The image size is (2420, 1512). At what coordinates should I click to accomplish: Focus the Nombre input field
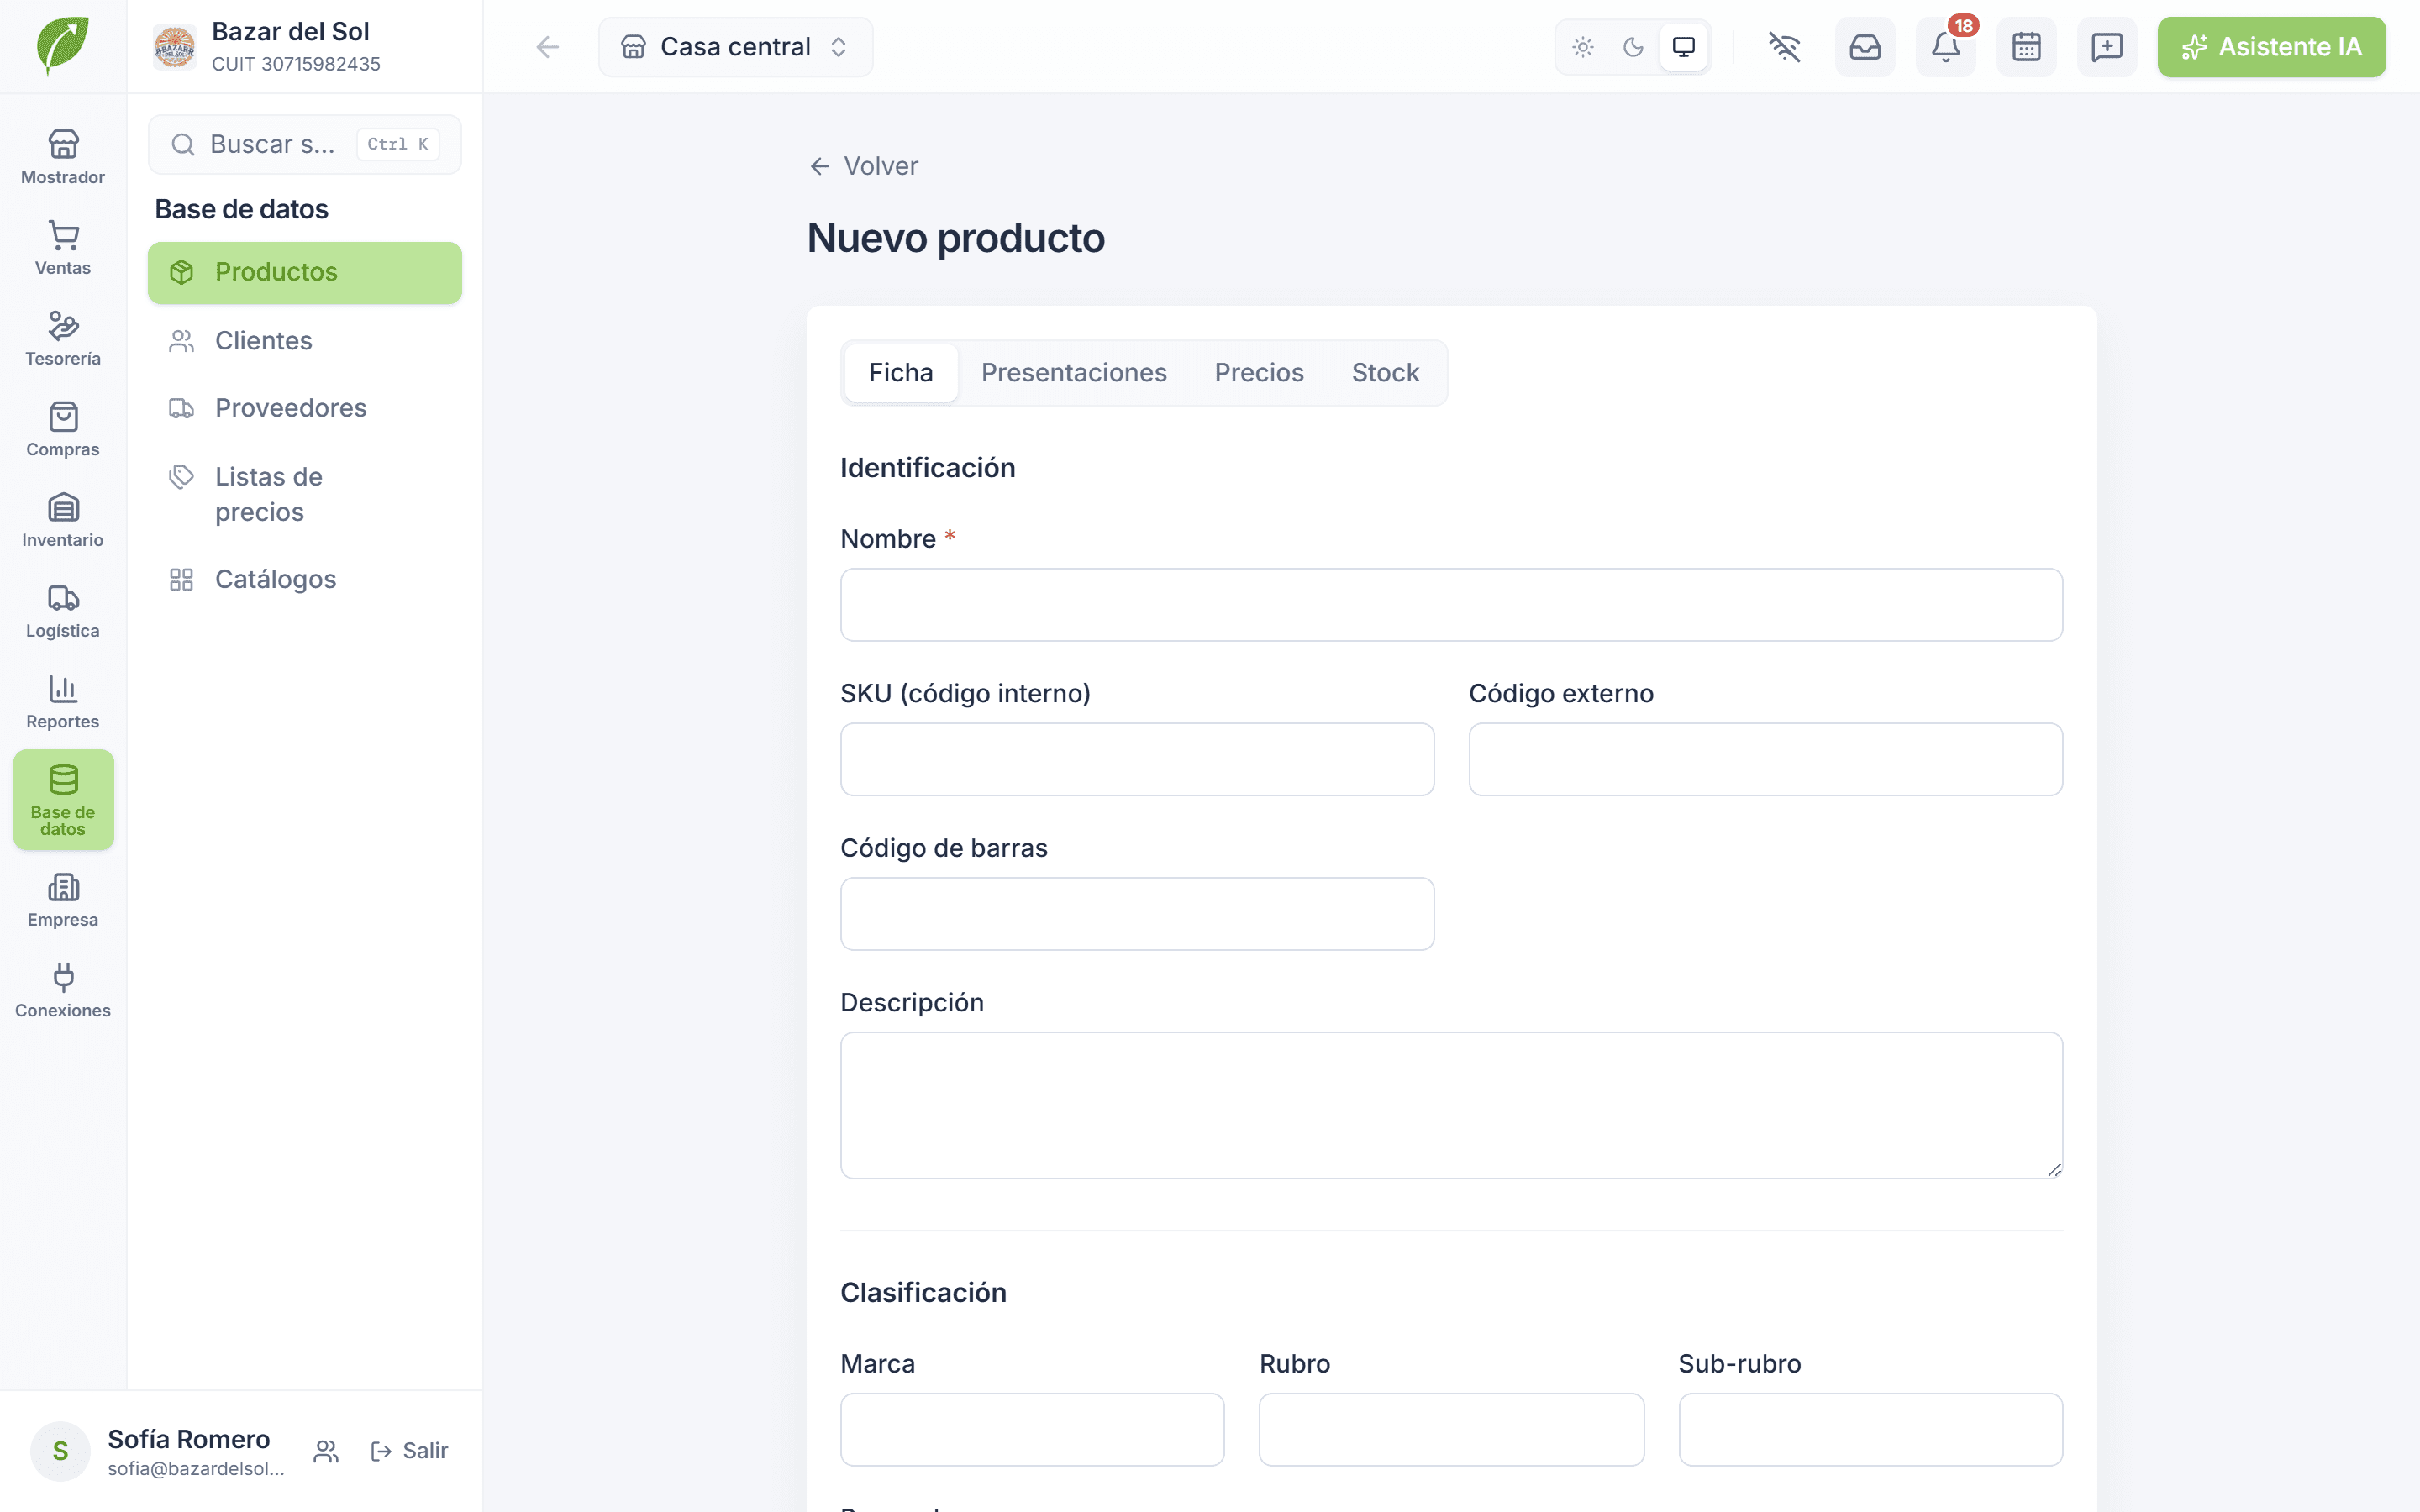[x=1451, y=605]
